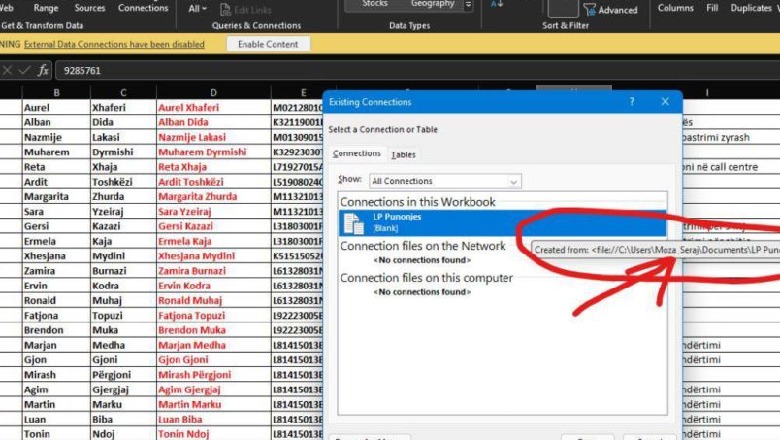780x440 pixels.
Task: Click the Existing Connections ribbon button
Action: (x=143, y=8)
